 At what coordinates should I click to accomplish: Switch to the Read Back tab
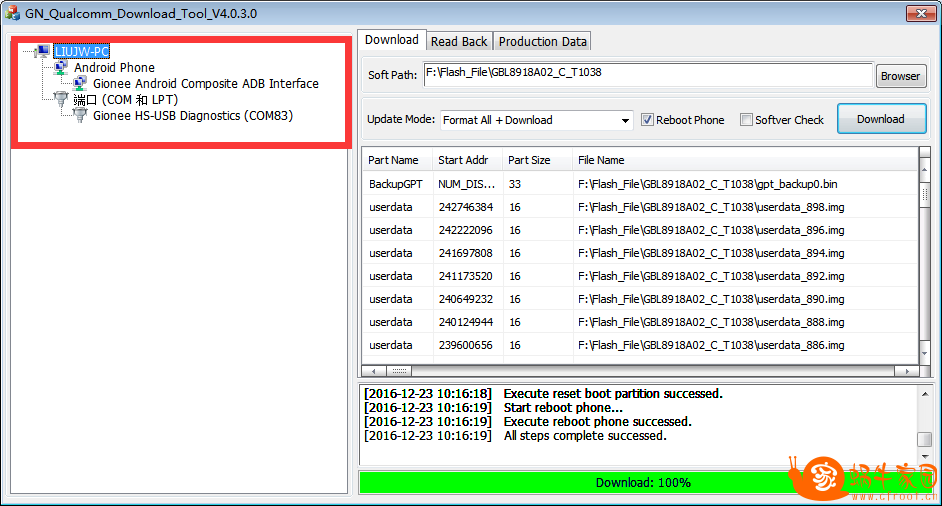[459, 41]
